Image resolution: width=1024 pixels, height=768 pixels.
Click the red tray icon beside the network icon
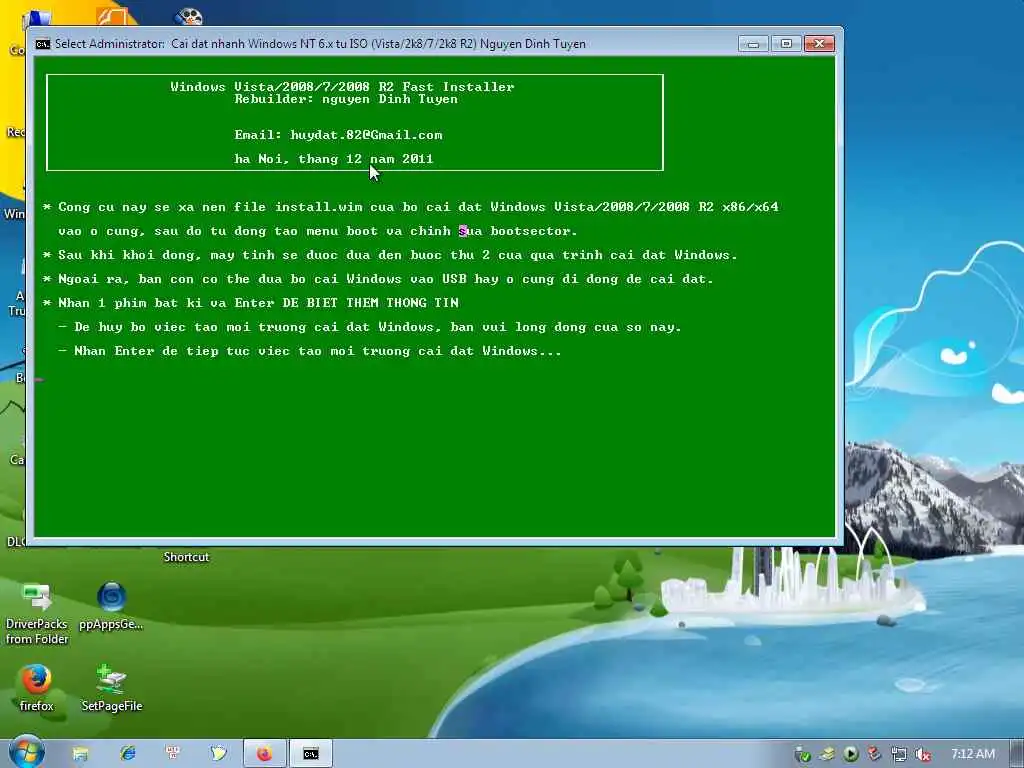tap(874, 755)
